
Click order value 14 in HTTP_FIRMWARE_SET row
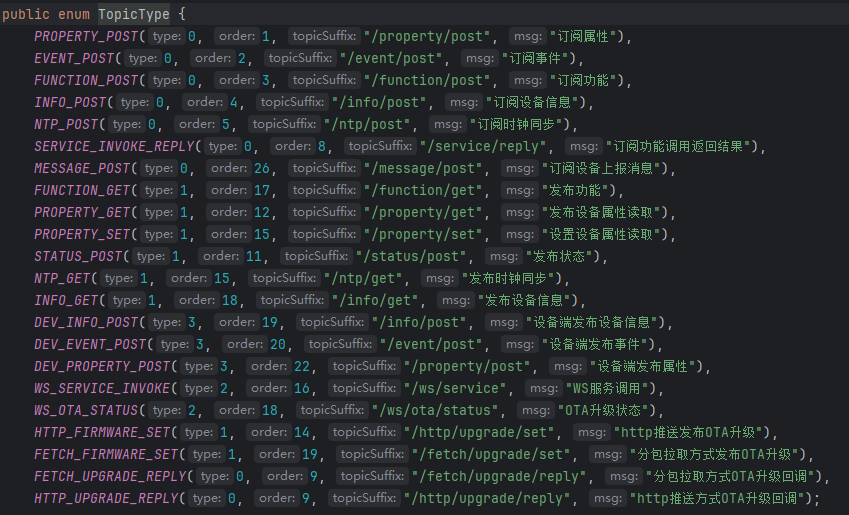[302, 432]
